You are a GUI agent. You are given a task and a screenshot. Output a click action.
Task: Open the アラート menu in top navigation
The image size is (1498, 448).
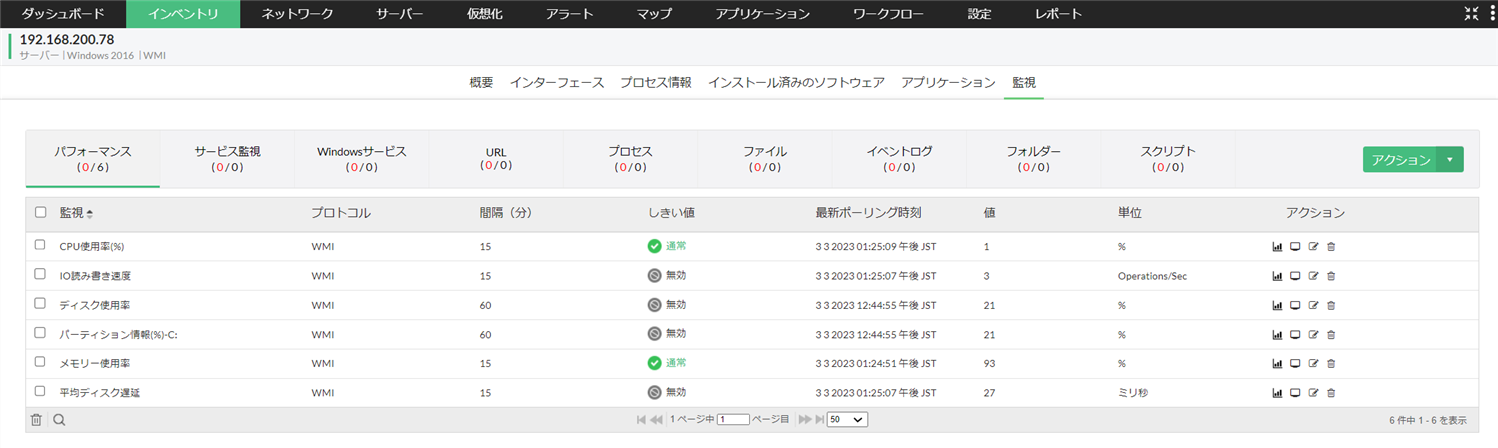point(570,14)
